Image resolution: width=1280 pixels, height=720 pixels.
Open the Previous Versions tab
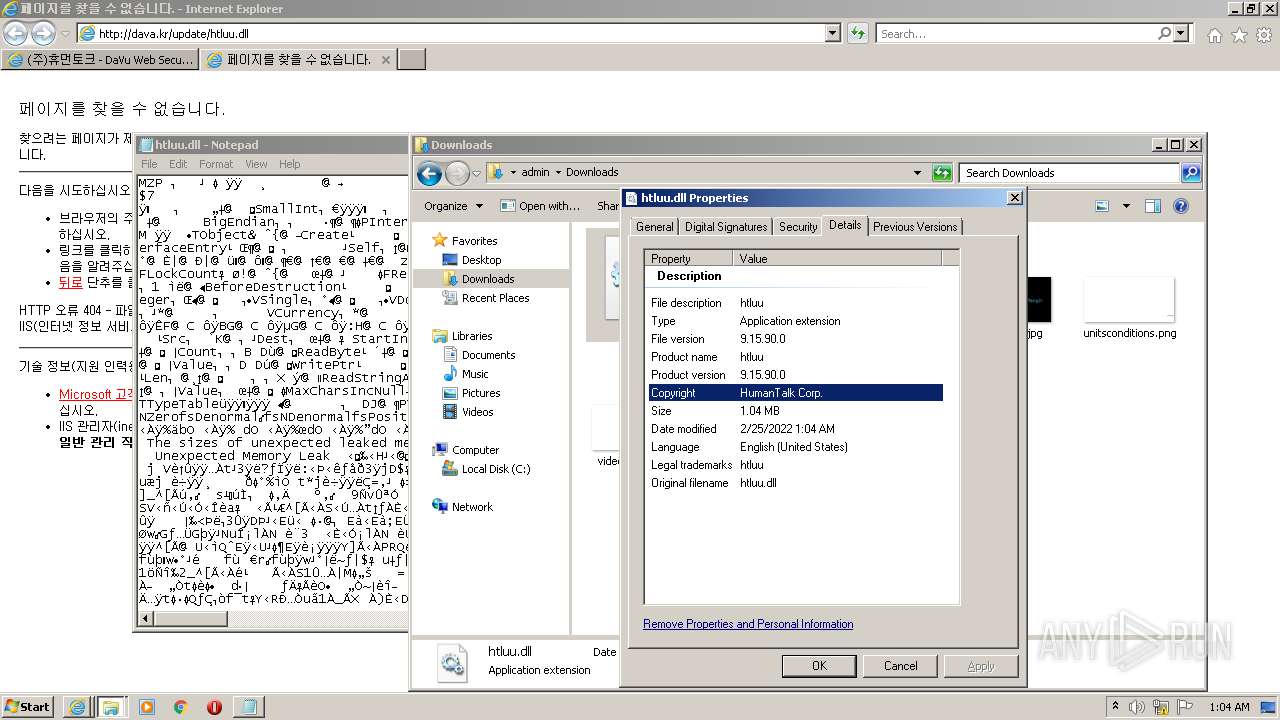point(915,227)
